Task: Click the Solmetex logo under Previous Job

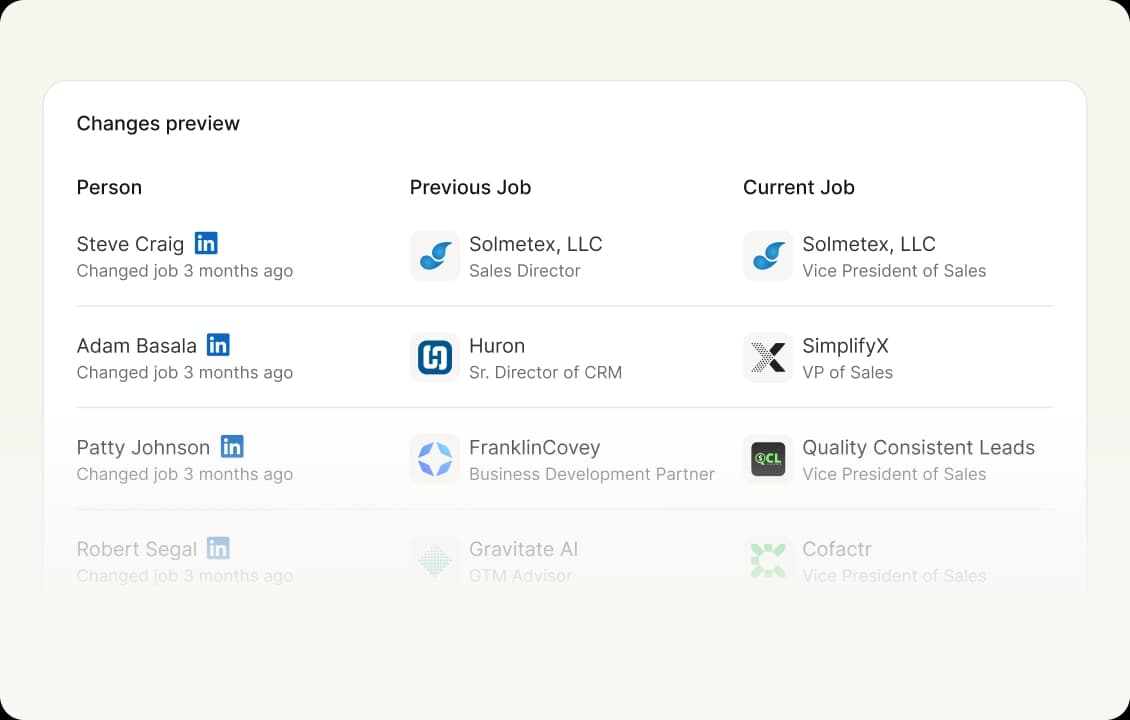Action: coord(435,256)
